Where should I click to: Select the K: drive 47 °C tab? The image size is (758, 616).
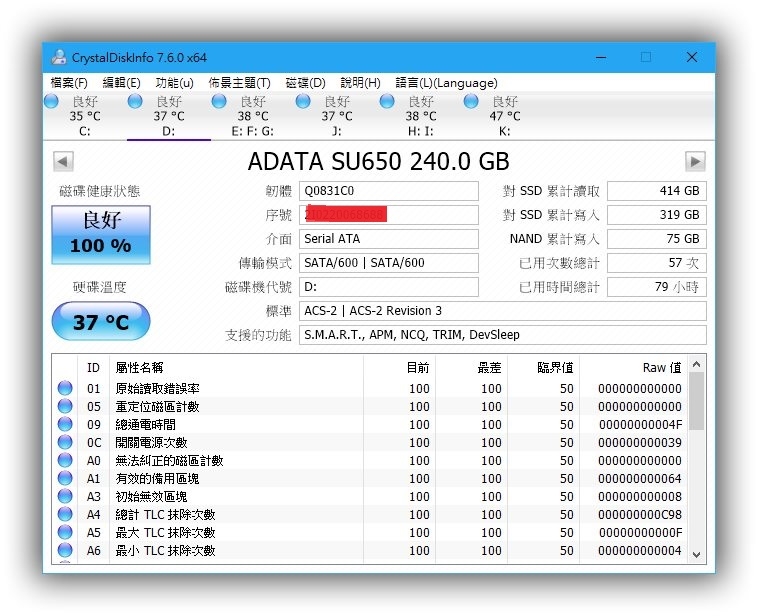pyautogui.click(x=505, y=116)
